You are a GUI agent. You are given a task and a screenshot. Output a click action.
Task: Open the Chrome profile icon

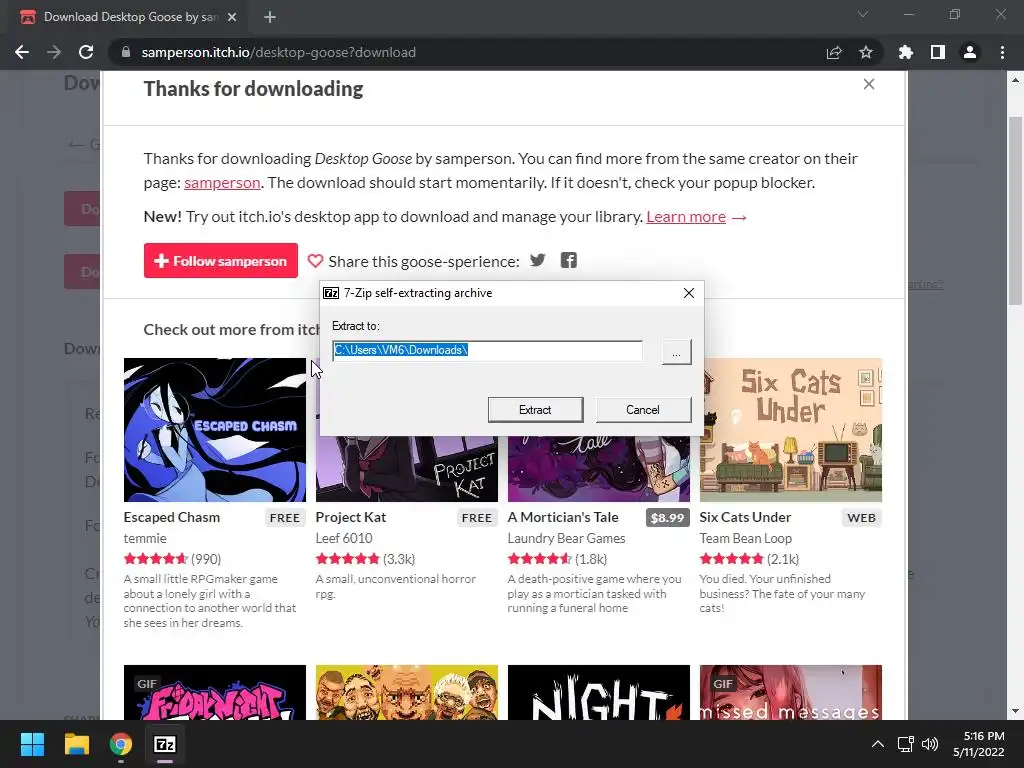pos(970,52)
